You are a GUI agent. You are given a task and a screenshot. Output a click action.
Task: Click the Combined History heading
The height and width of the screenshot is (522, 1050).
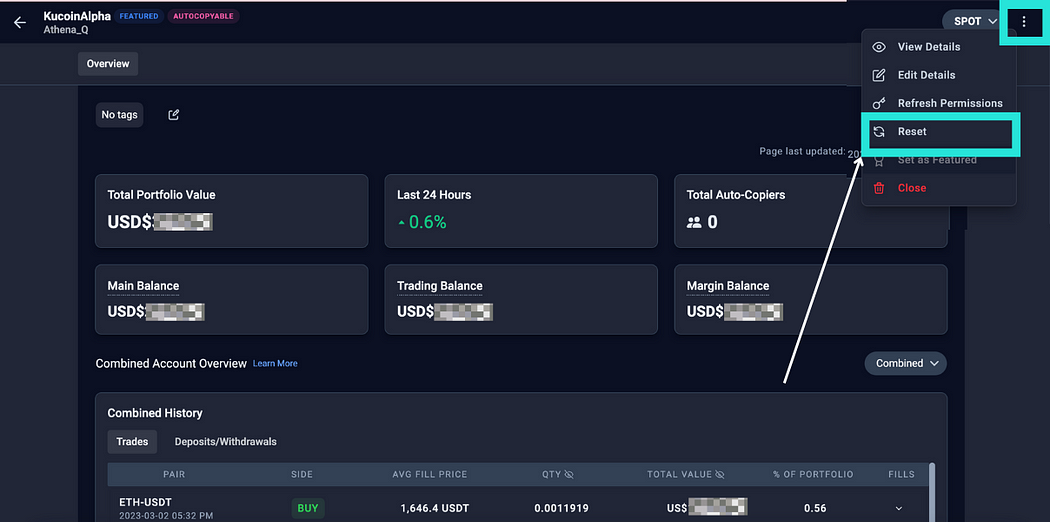coord(155,413)
